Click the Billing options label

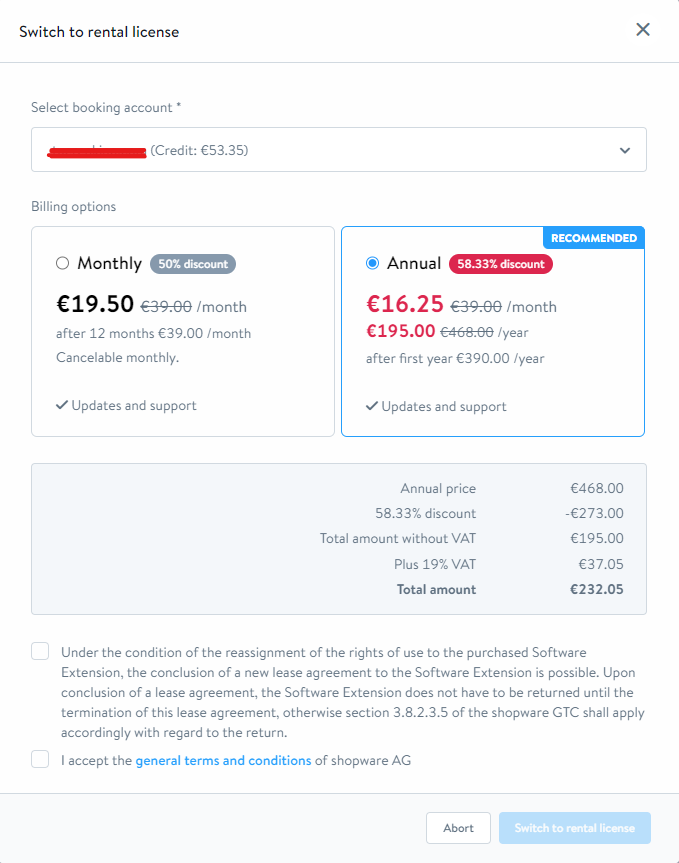pyautogui.click(x=73, y=207)
